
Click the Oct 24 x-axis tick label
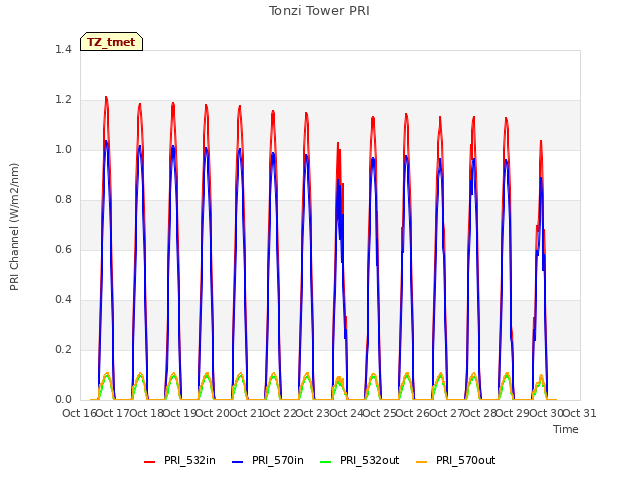tap(346, 413)
